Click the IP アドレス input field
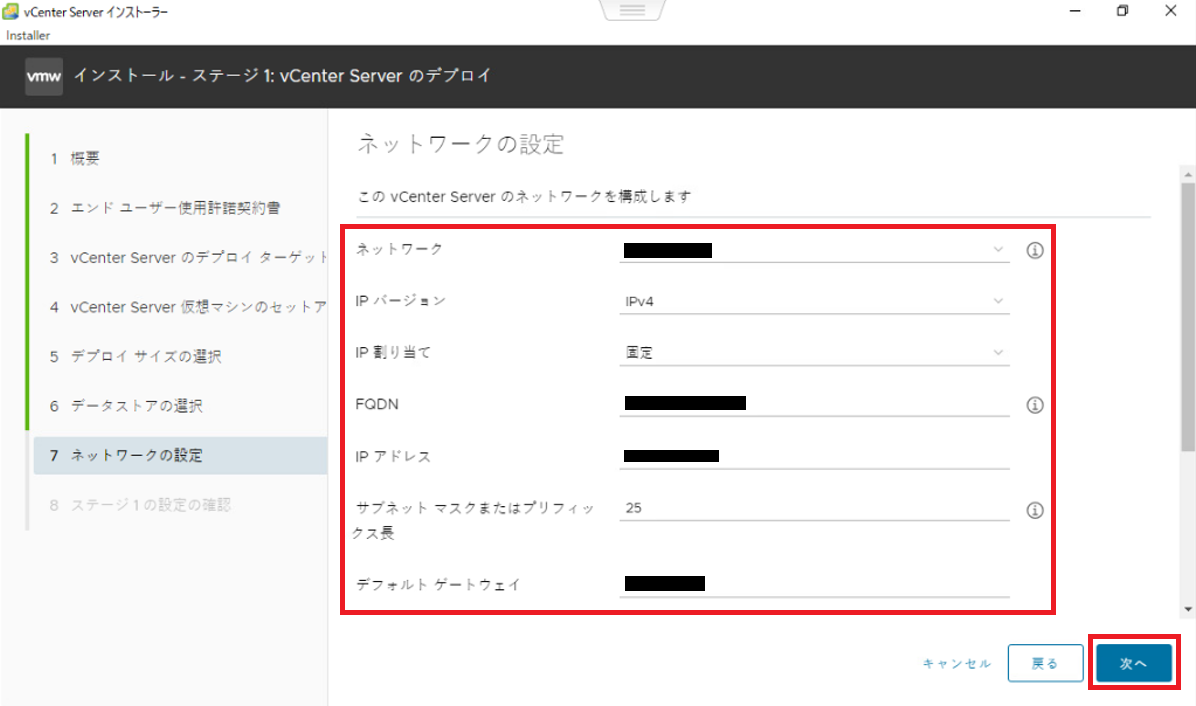This screenshot has height=706, width=1196. pyautogui.click(x=814, y=456)
